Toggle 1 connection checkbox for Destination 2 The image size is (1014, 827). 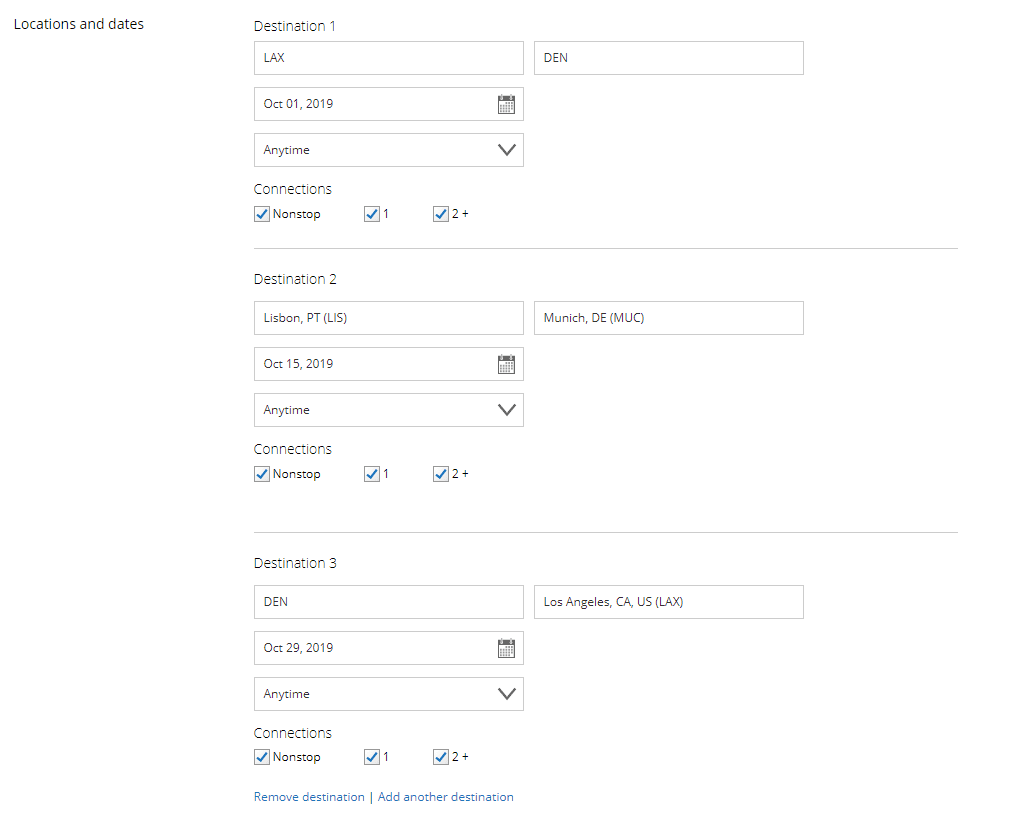tap(372, 474)
